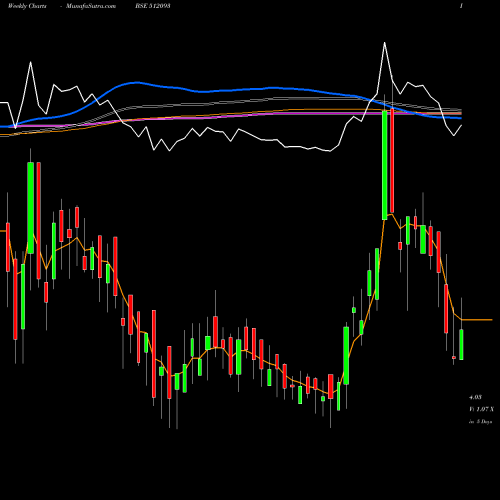500x500 pixels.
Task: Click the 'BSE 512093' symbol text
Action: click(x=153, y=6)
